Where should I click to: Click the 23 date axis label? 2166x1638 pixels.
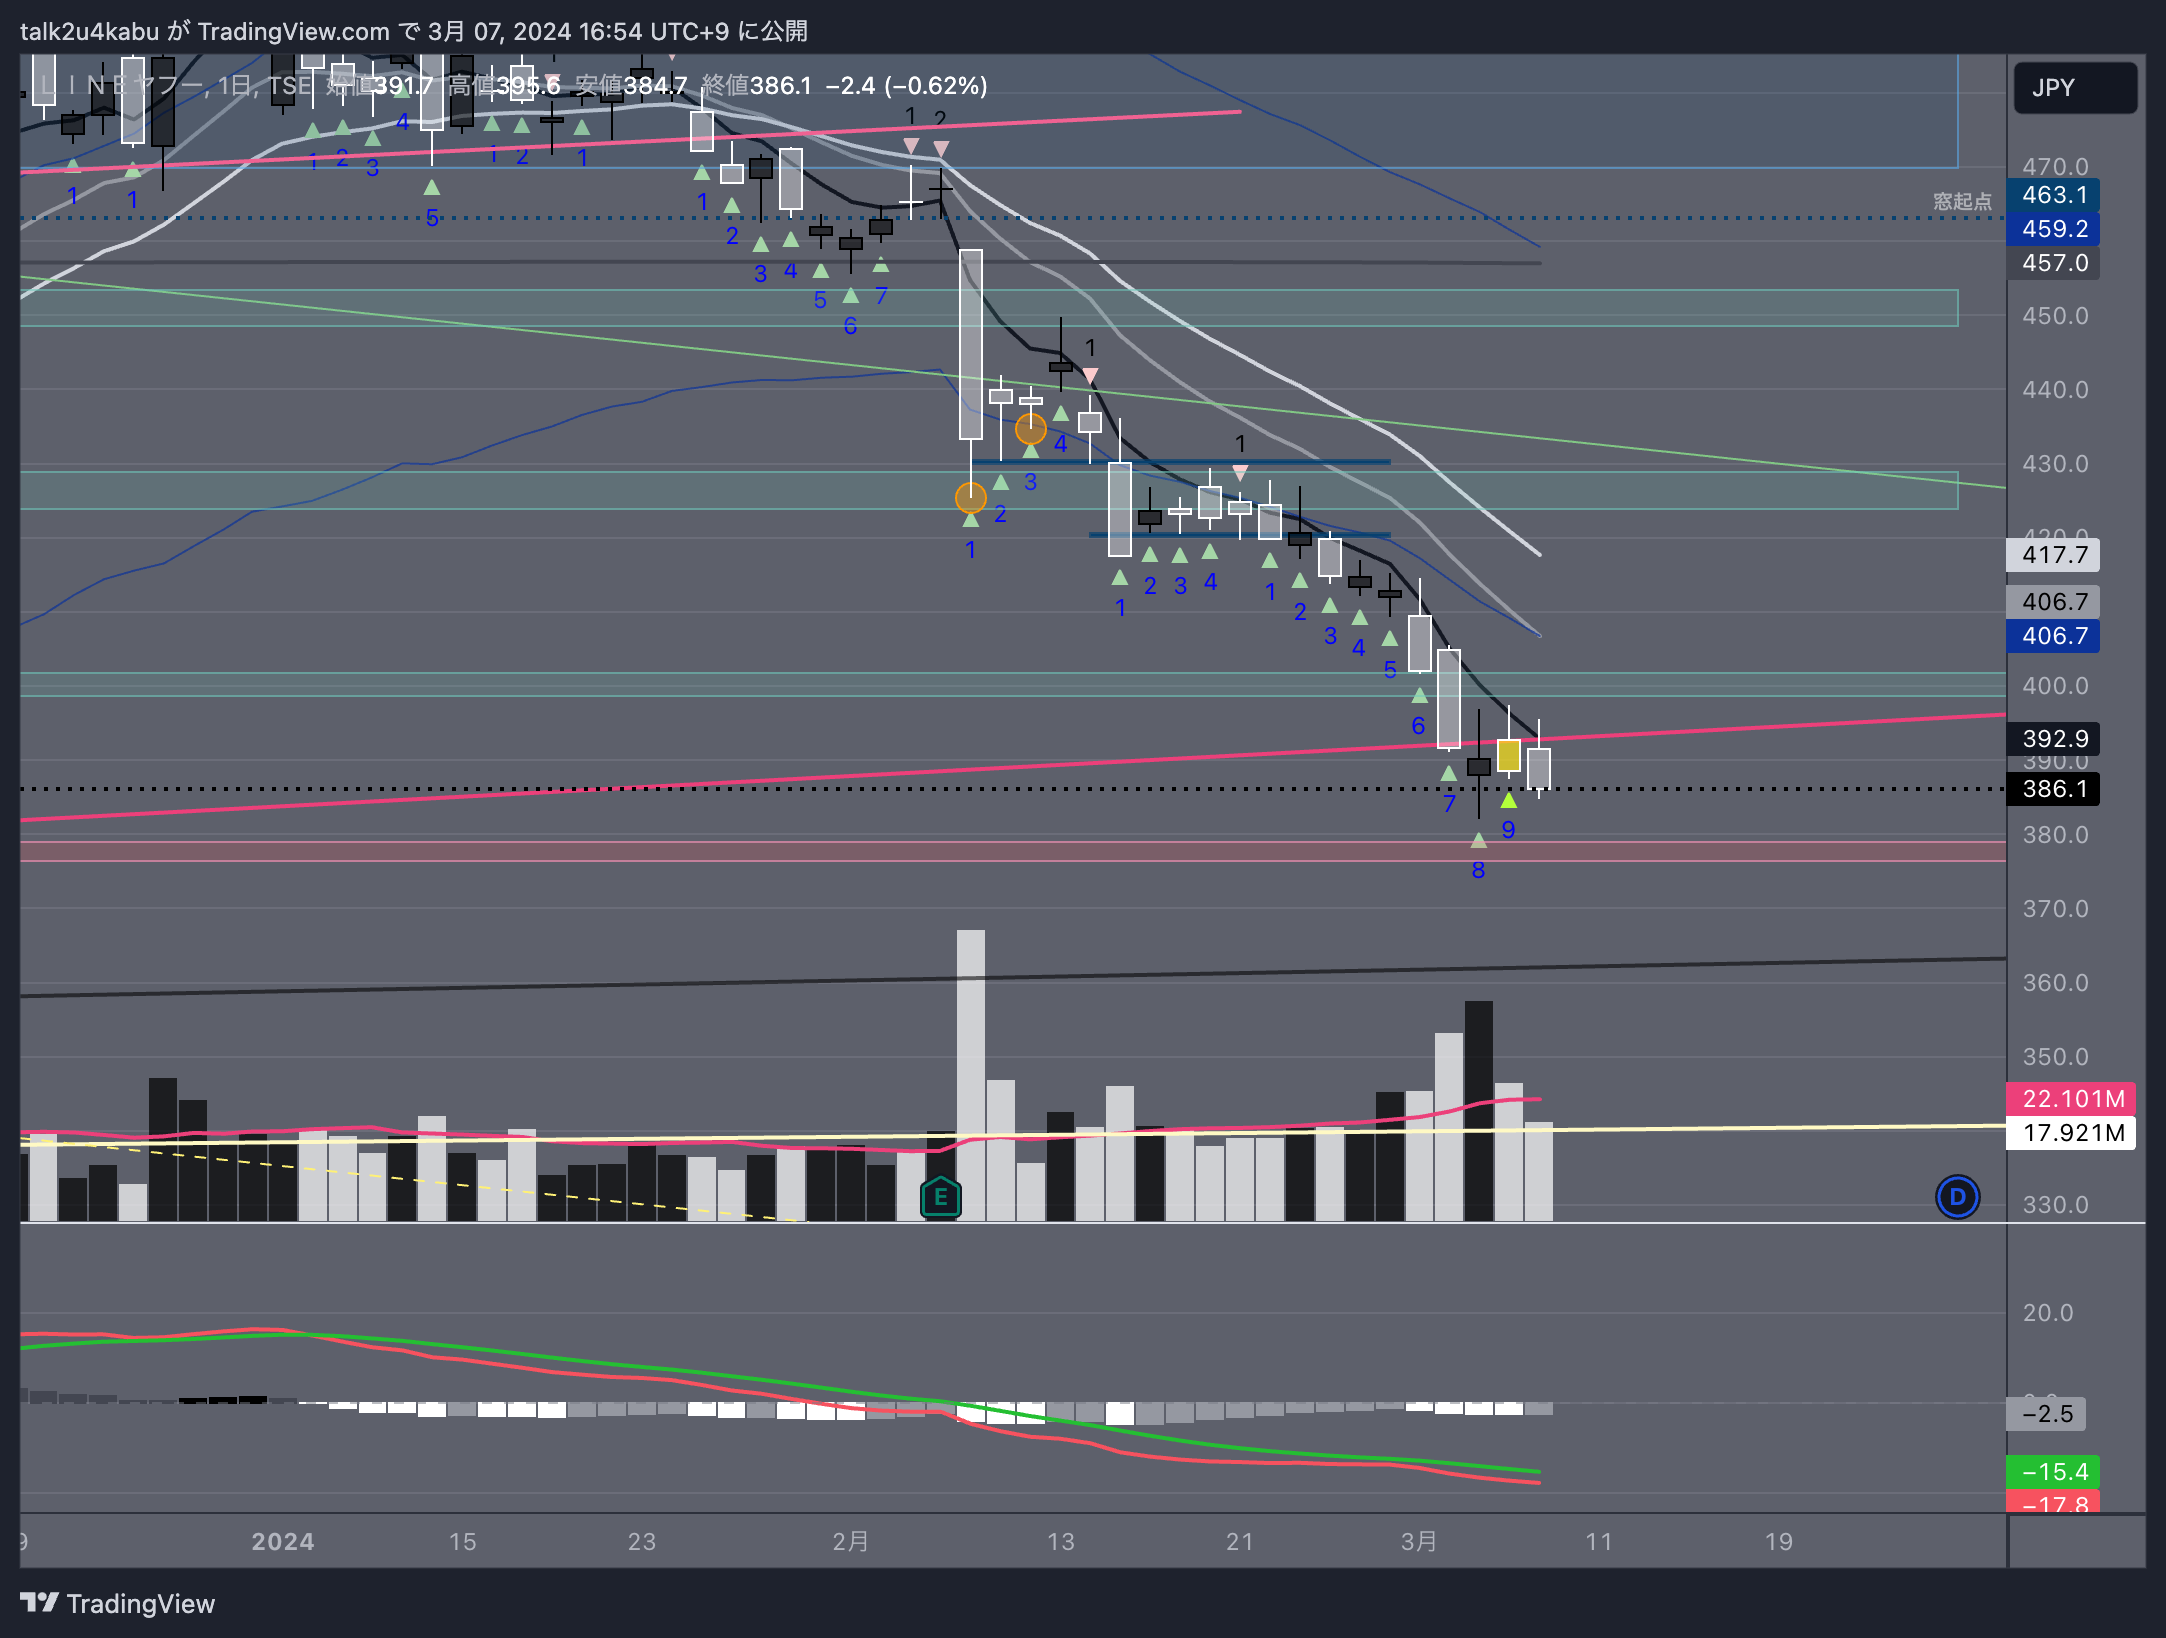(x=642, y=1542)
